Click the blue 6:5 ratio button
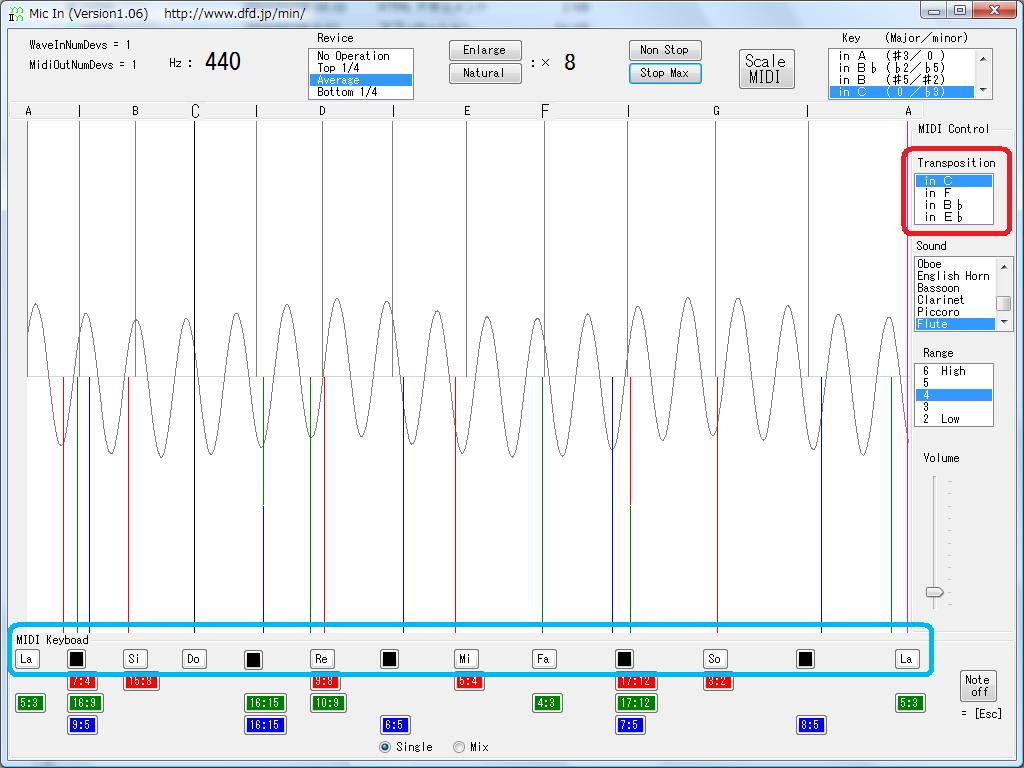 coord(394,725)
